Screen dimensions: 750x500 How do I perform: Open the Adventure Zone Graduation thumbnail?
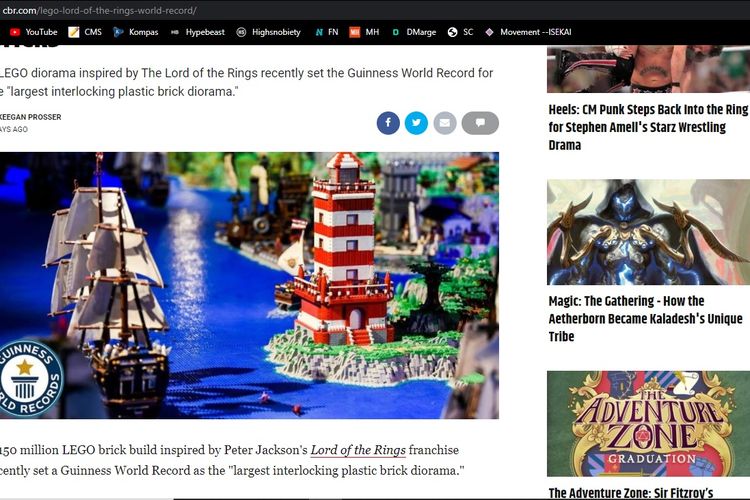[647, 423]
